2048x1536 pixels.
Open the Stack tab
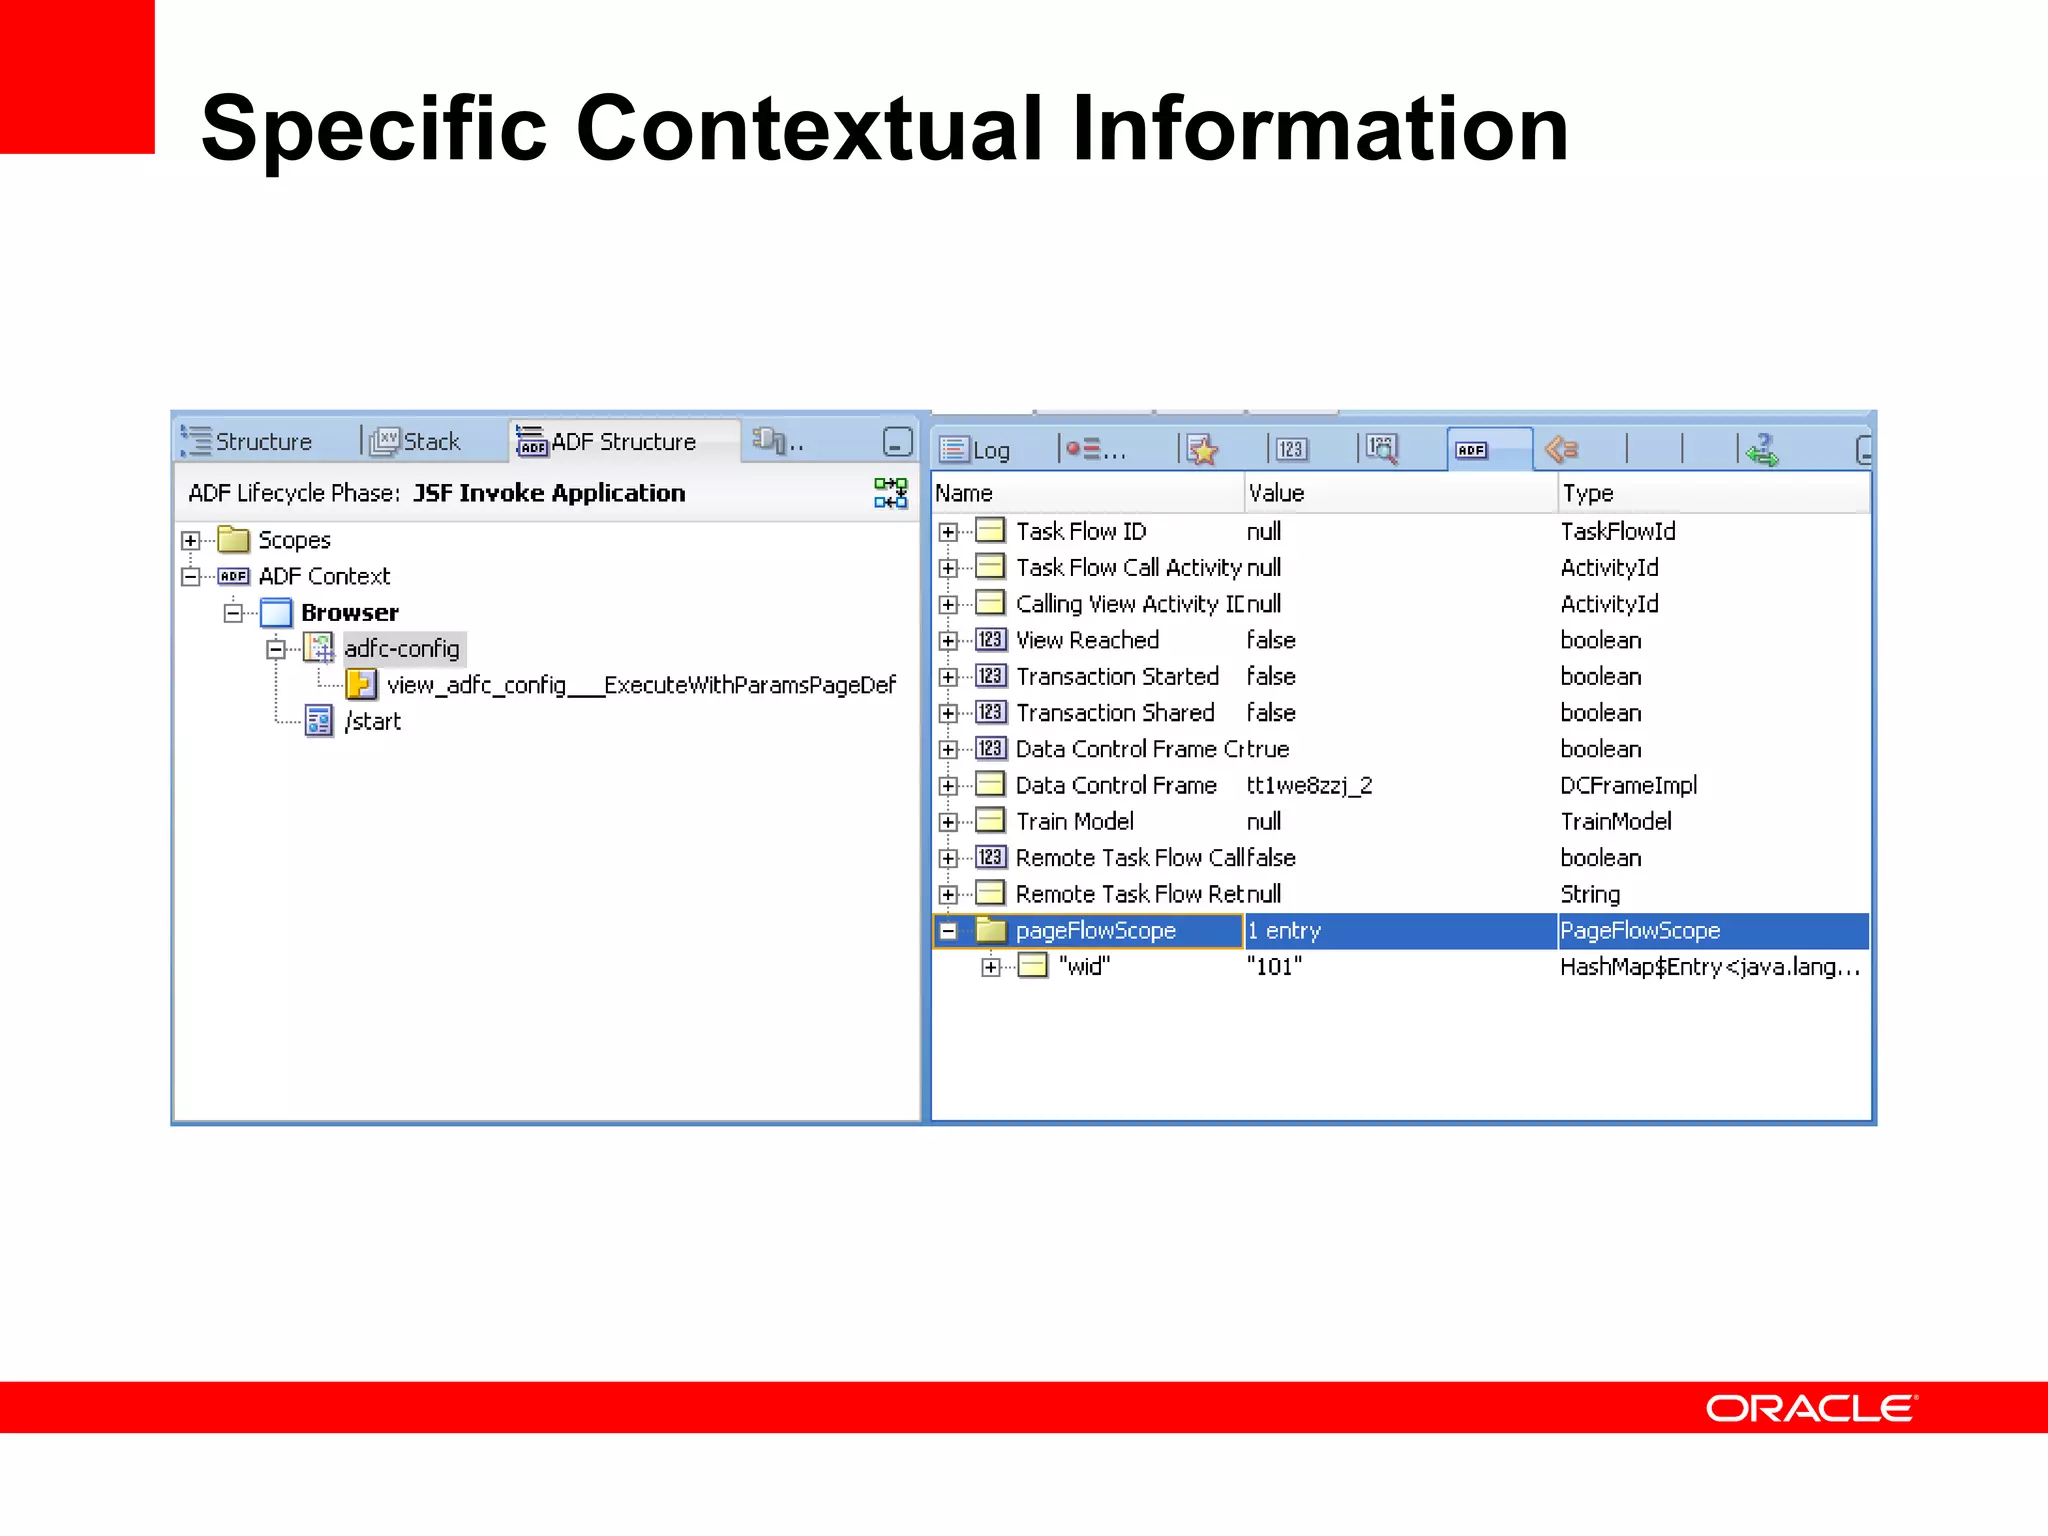coord(415,441)
